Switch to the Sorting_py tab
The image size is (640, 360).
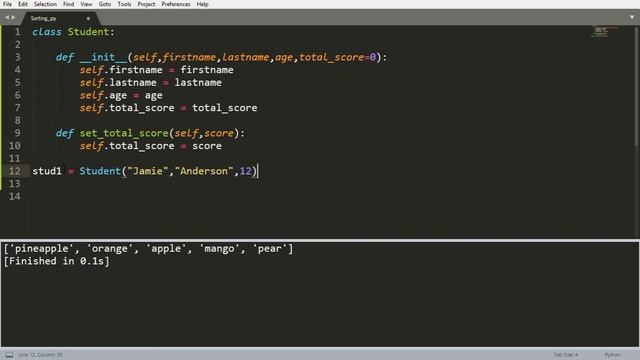coord(44,18)
